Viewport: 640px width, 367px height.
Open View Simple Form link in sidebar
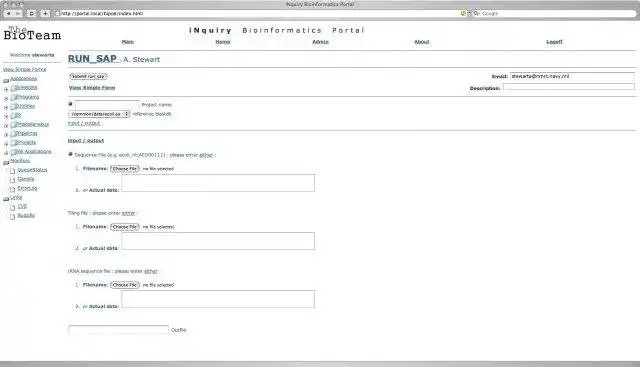point(24,70)
